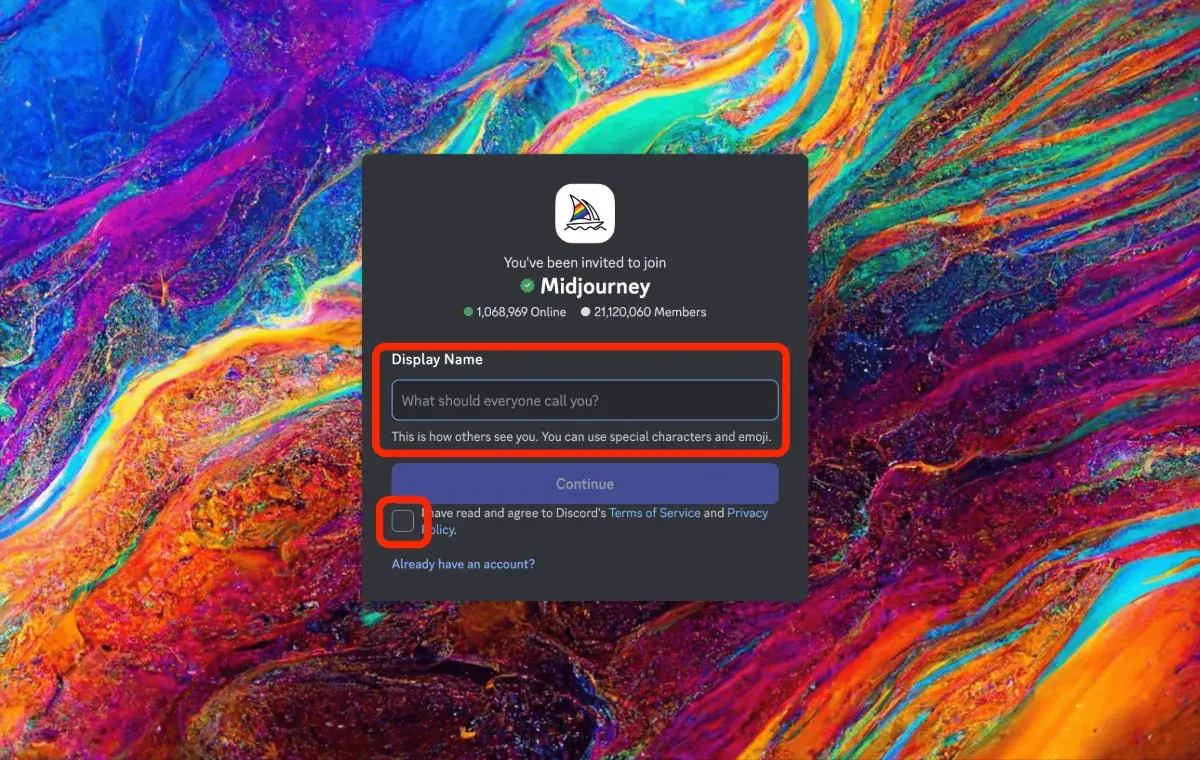This screenshot has width=1200, height=760.
Task: Click the helper text about special characters
Action: [581, 437]
